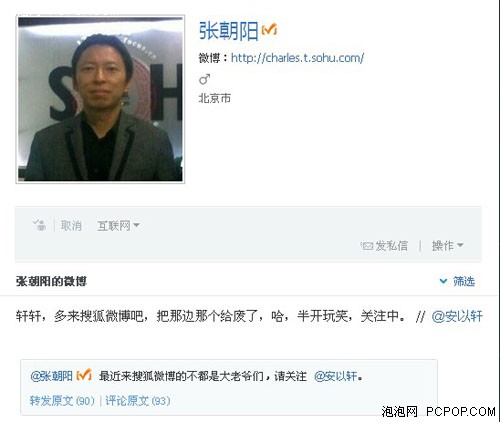Click 转发原文 (90) repost link
500x422 pixels.
62,400
